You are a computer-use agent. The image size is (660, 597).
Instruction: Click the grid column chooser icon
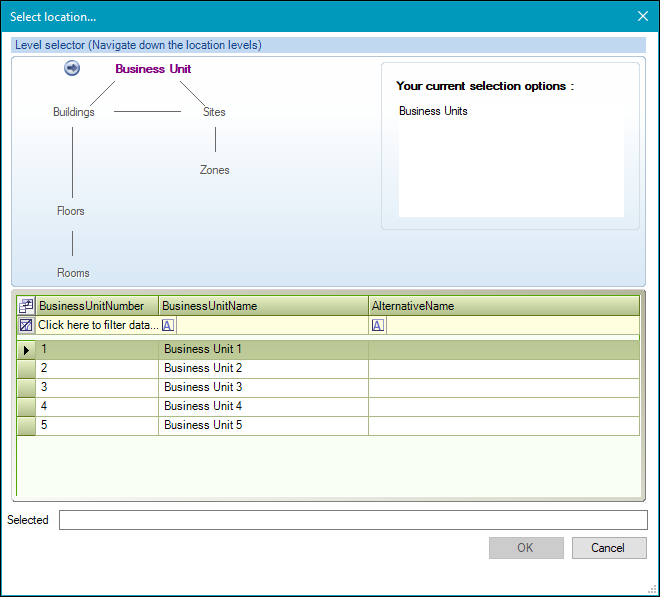tap(26, 306)
